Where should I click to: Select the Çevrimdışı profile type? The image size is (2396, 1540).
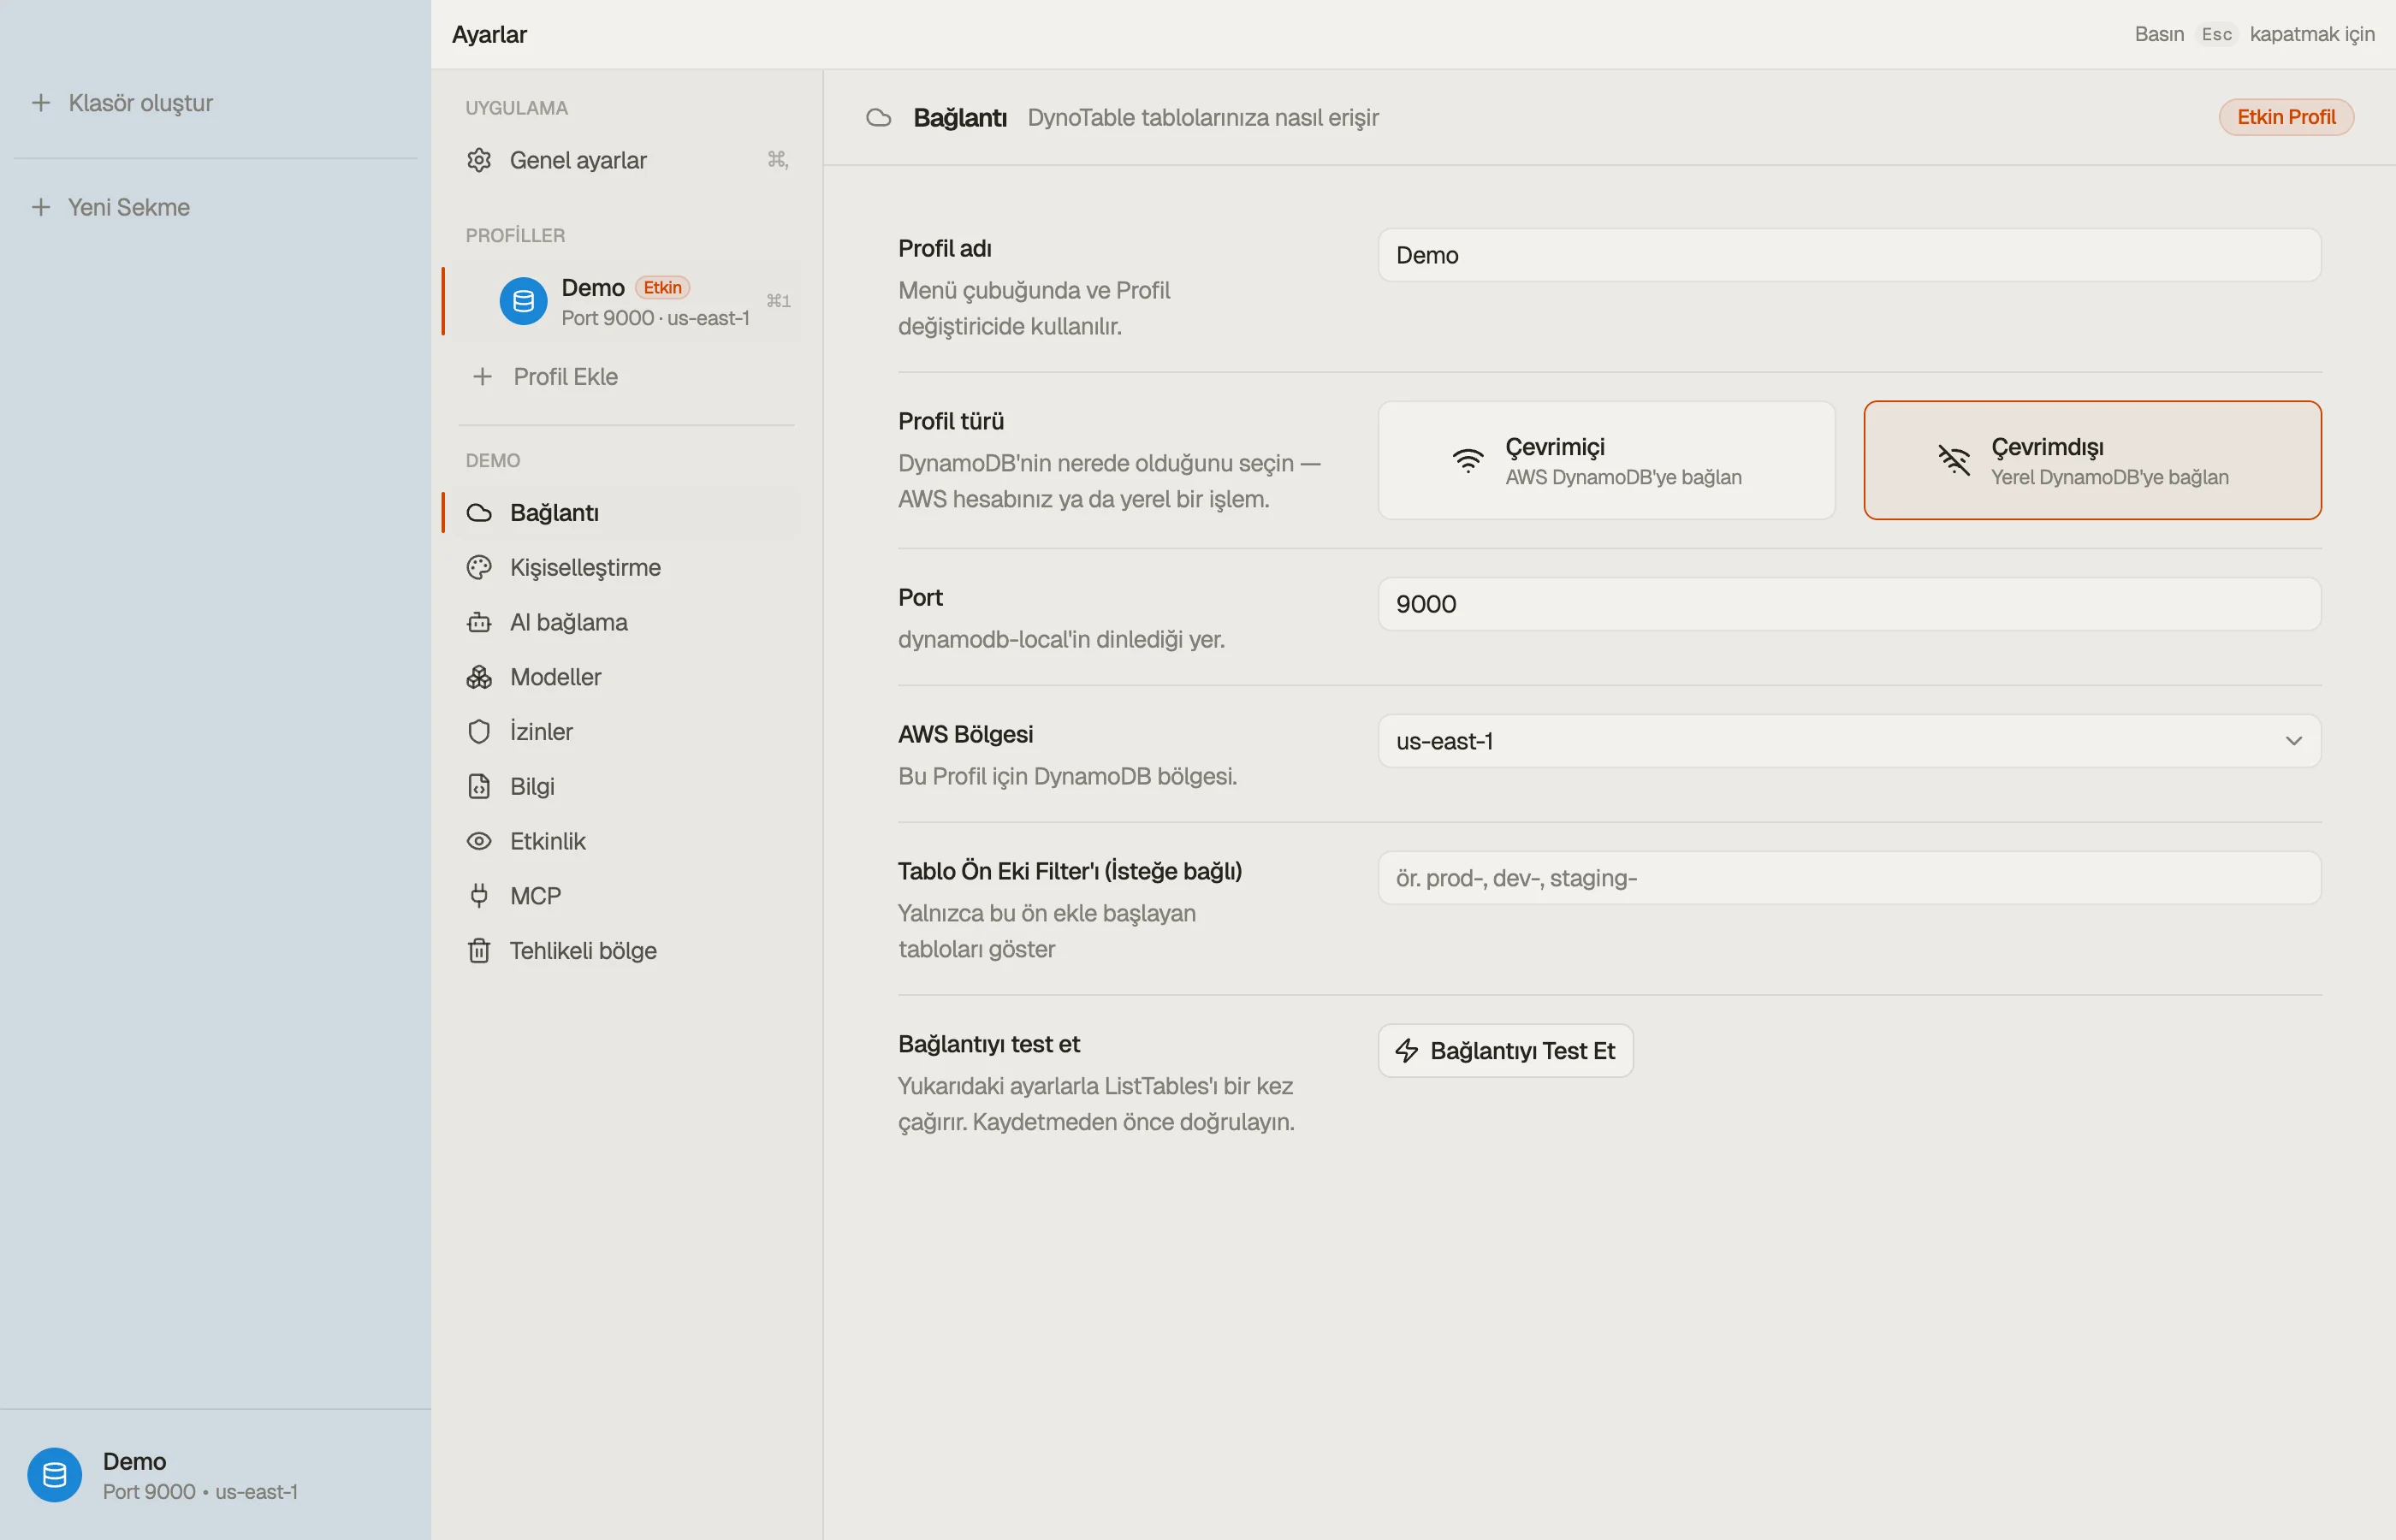(2092, 460)
